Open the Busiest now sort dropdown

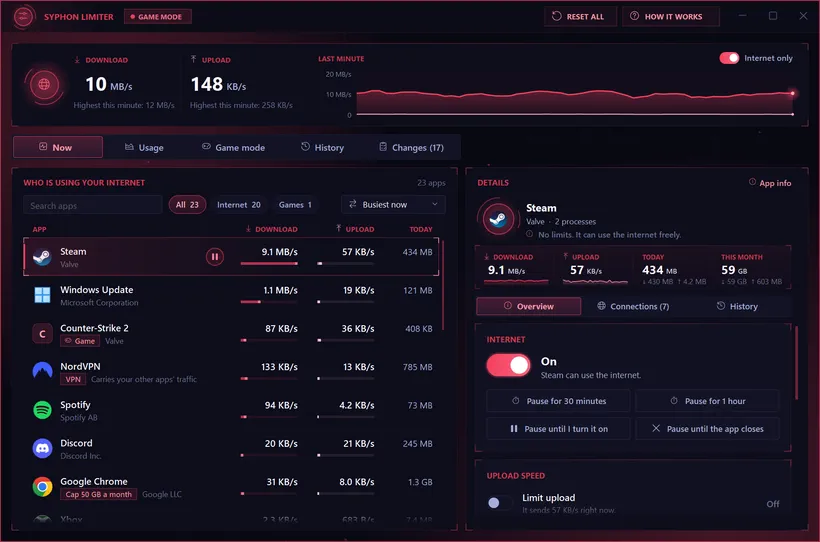(393, 205)
